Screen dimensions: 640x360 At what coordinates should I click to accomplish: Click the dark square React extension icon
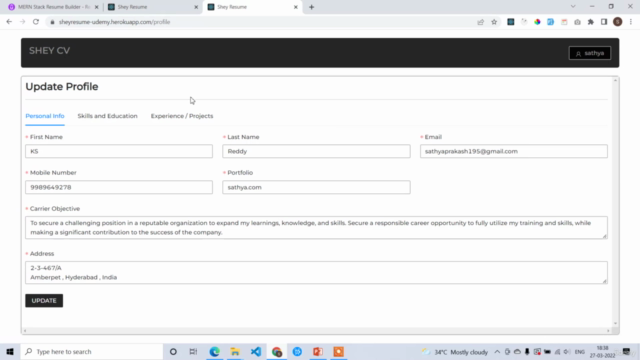click(511, 22)
